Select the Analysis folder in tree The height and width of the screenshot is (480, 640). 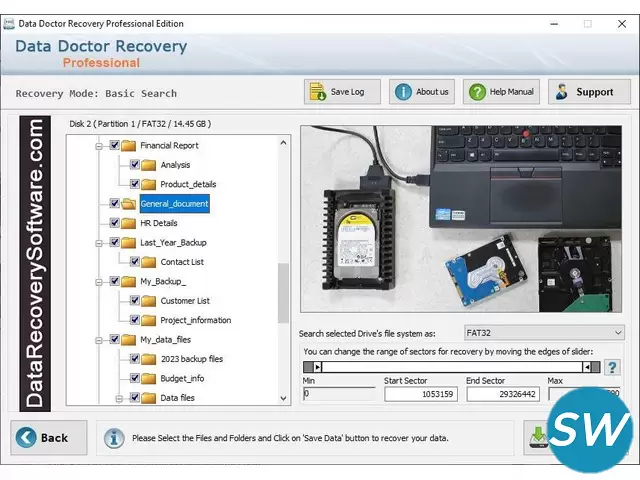pos(175,165)
